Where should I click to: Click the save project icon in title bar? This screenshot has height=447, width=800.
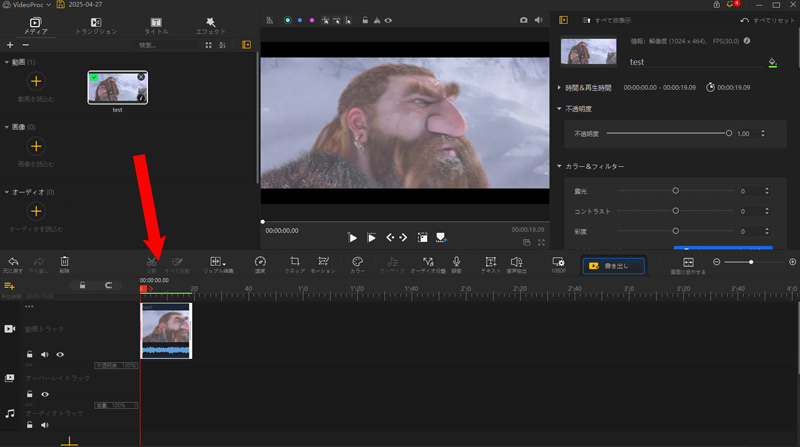pyautogui.click(x=61, y=4)
